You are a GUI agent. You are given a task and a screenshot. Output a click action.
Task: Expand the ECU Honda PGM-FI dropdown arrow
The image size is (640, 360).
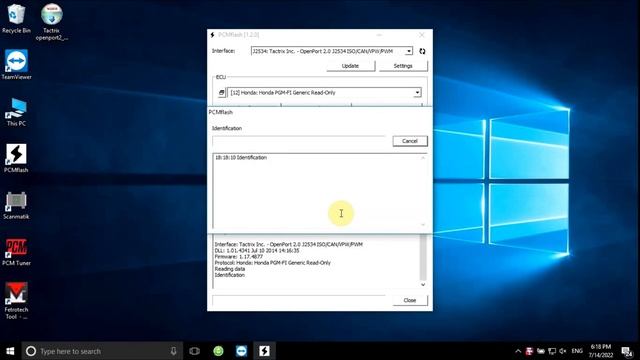coord(417,93)
